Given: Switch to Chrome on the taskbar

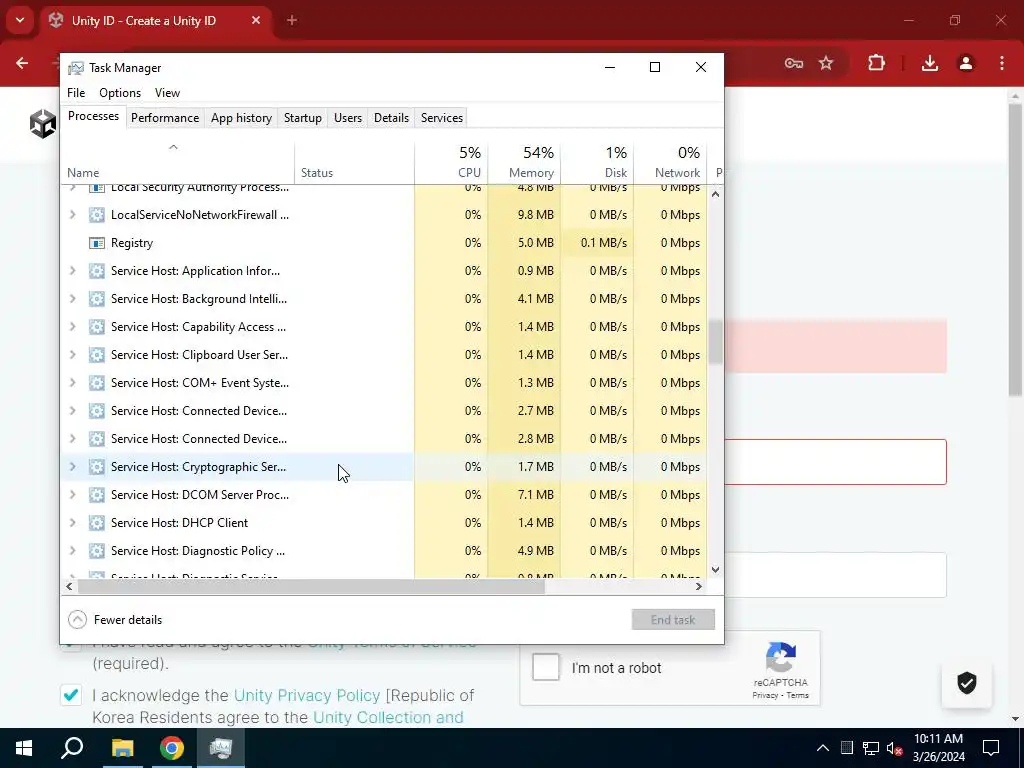Looking at the screenshot, I should [x=172, y=748].
